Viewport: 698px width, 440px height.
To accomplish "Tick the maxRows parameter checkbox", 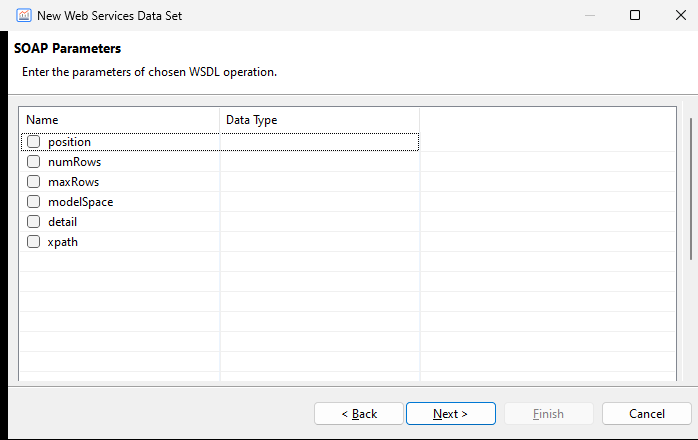I will 33,182.
